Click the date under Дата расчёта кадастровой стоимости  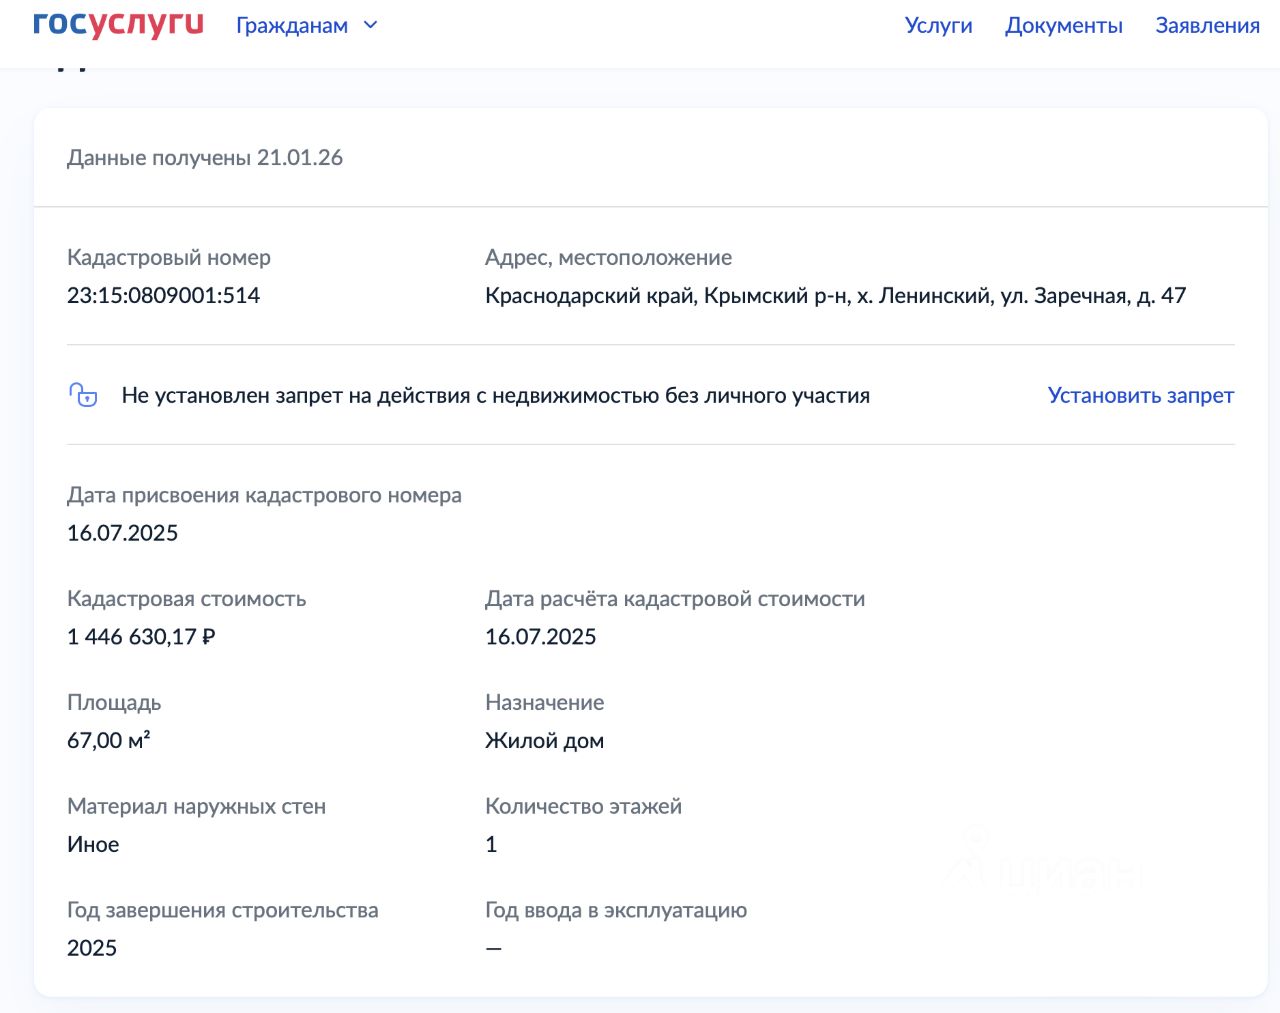pyautogui.click(x=540, y=637)
